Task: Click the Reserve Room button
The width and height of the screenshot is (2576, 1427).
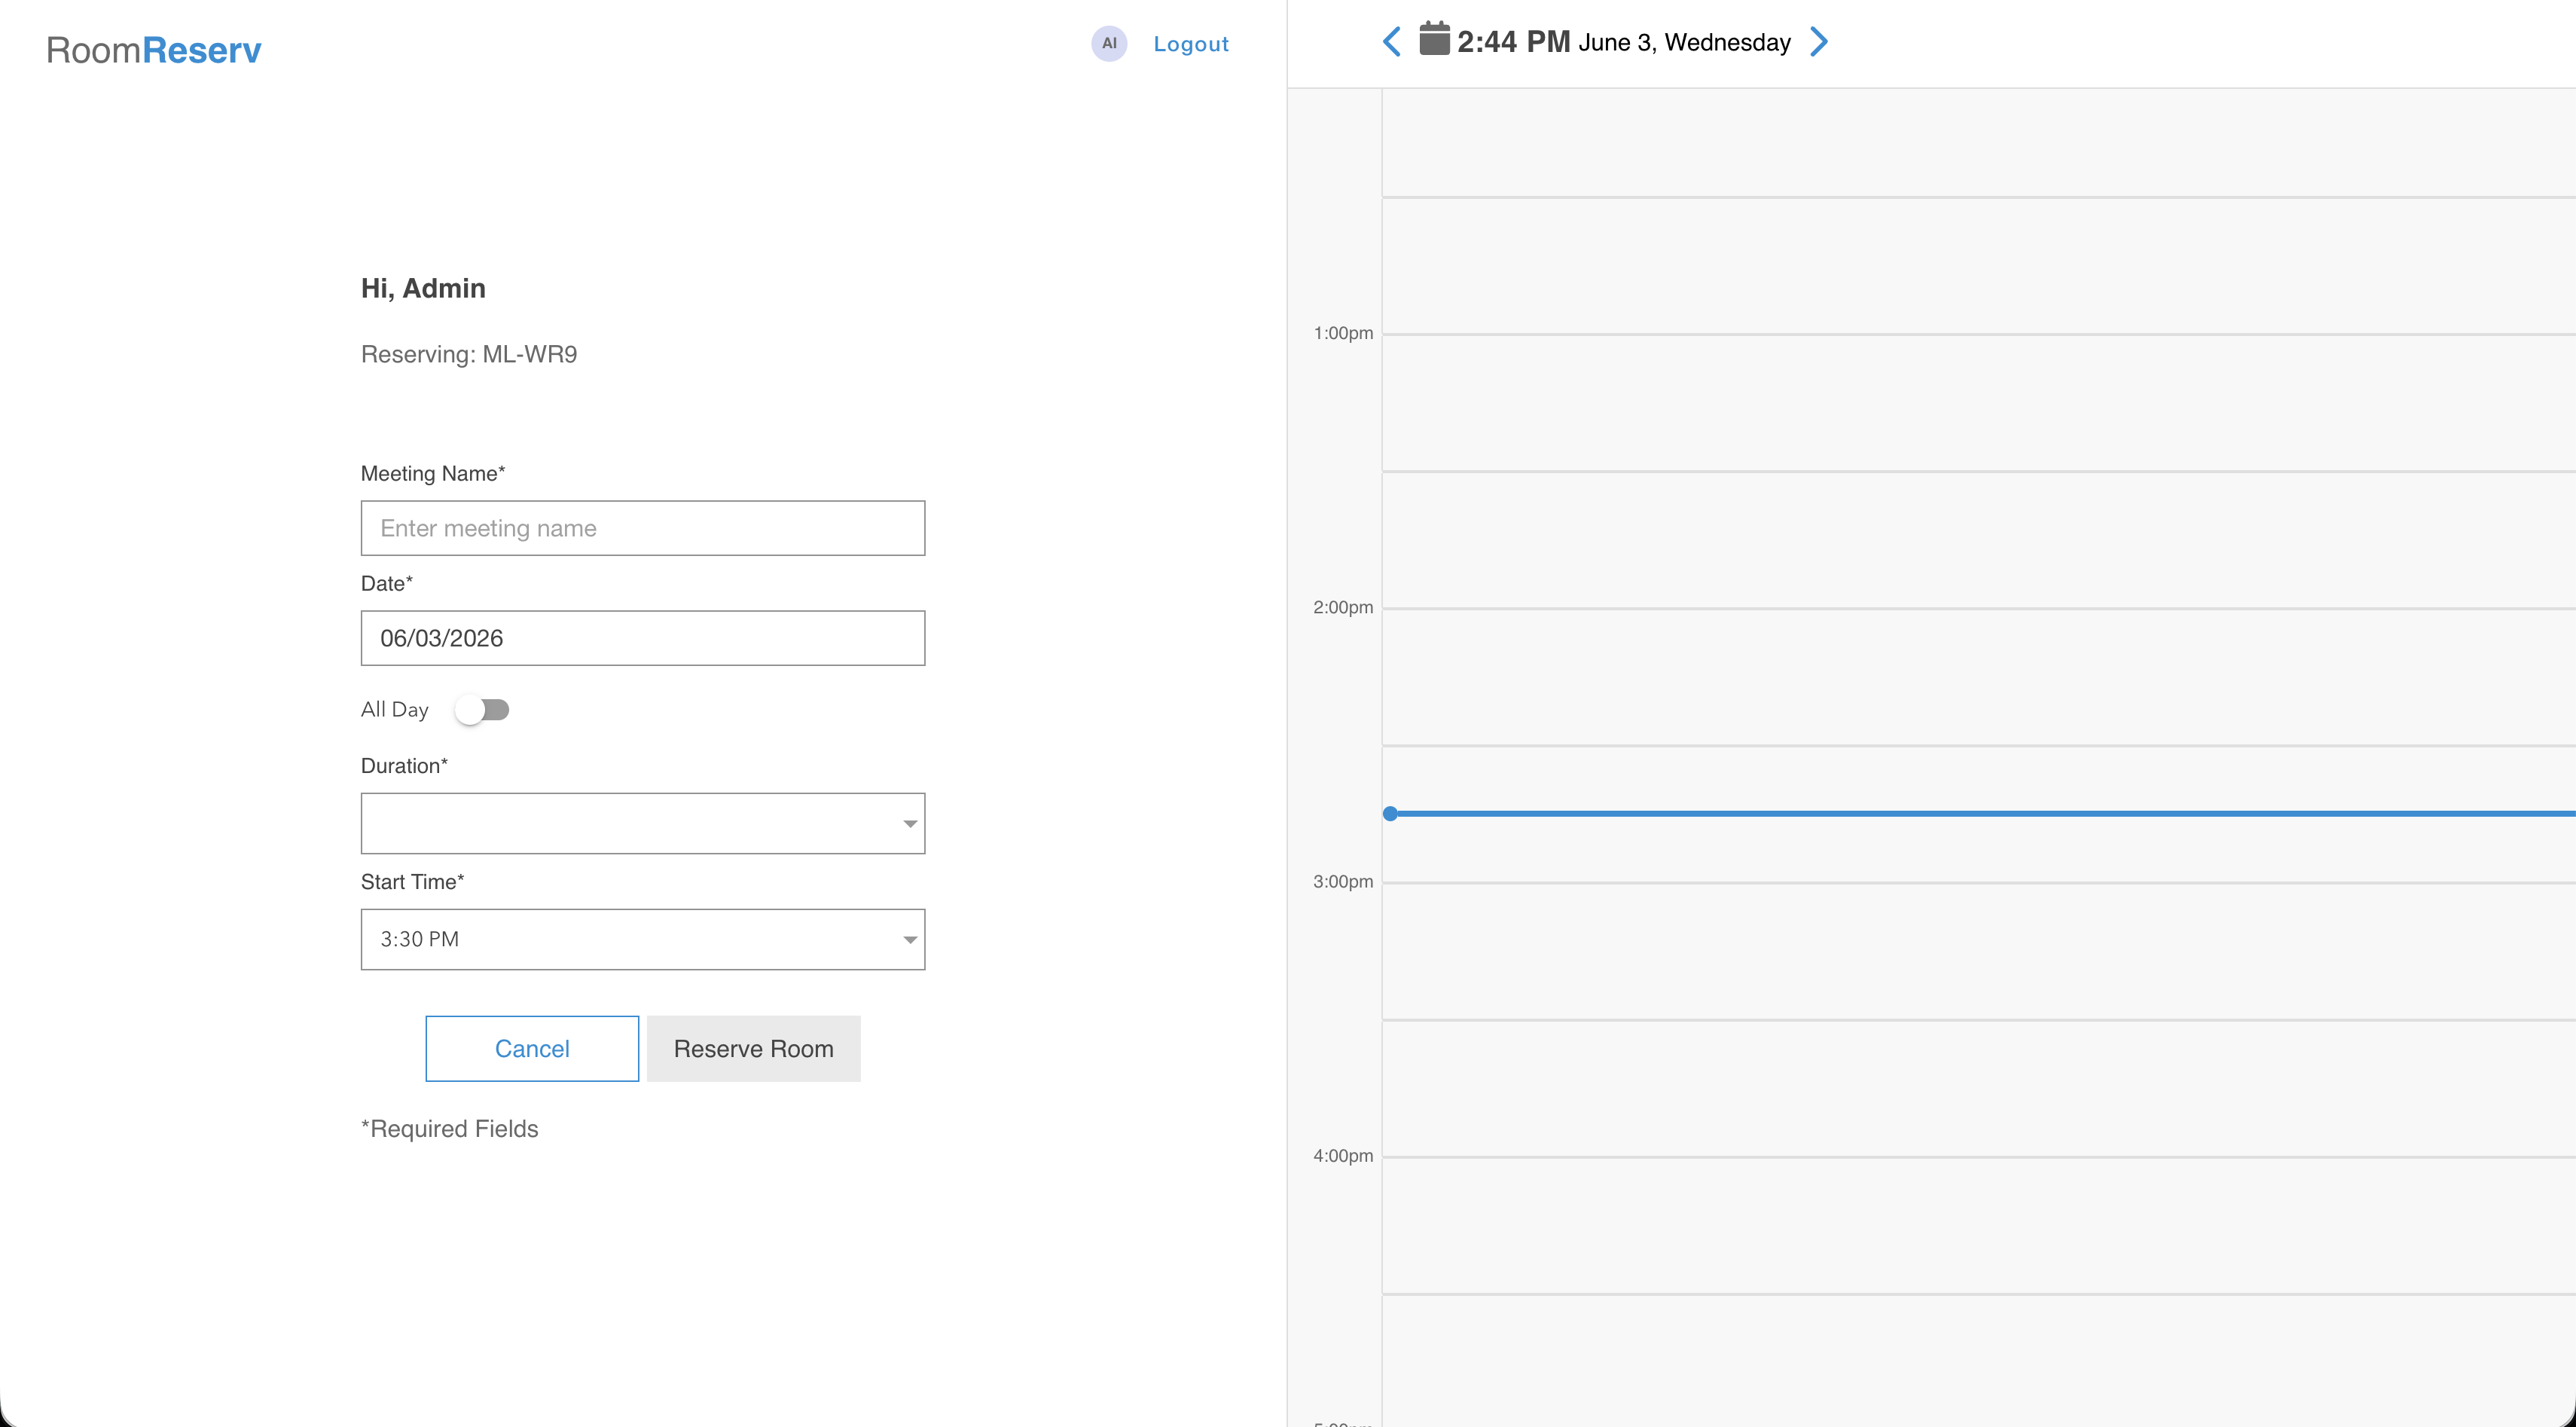Action: coord(754,1048)
